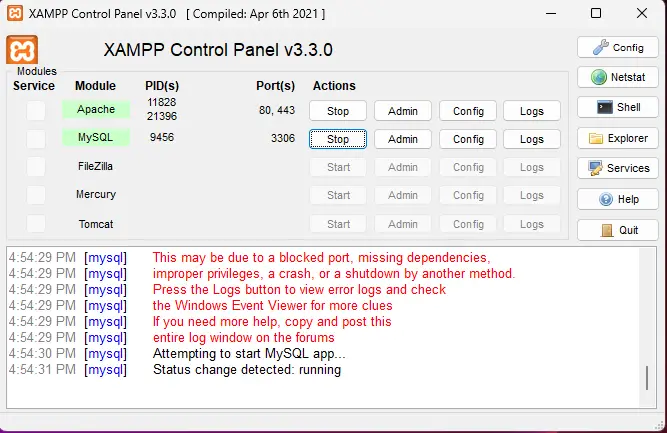The width and height of the screenshot is (667, 433).
Task: Click the Port(s) column header
Action: (275, 85)
